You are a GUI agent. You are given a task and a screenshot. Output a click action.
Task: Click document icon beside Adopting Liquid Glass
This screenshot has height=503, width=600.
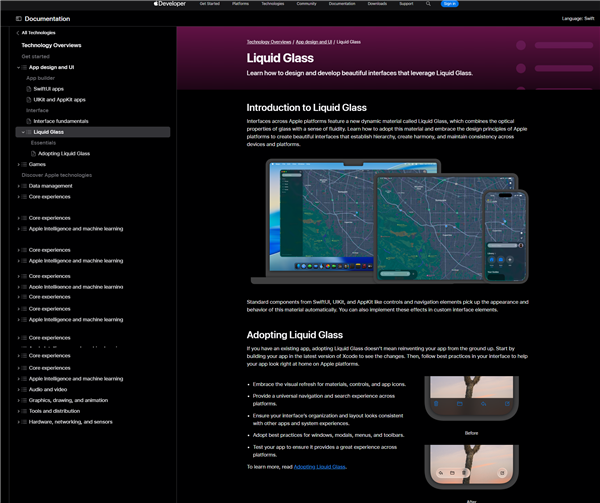click(x=33, y=153)
